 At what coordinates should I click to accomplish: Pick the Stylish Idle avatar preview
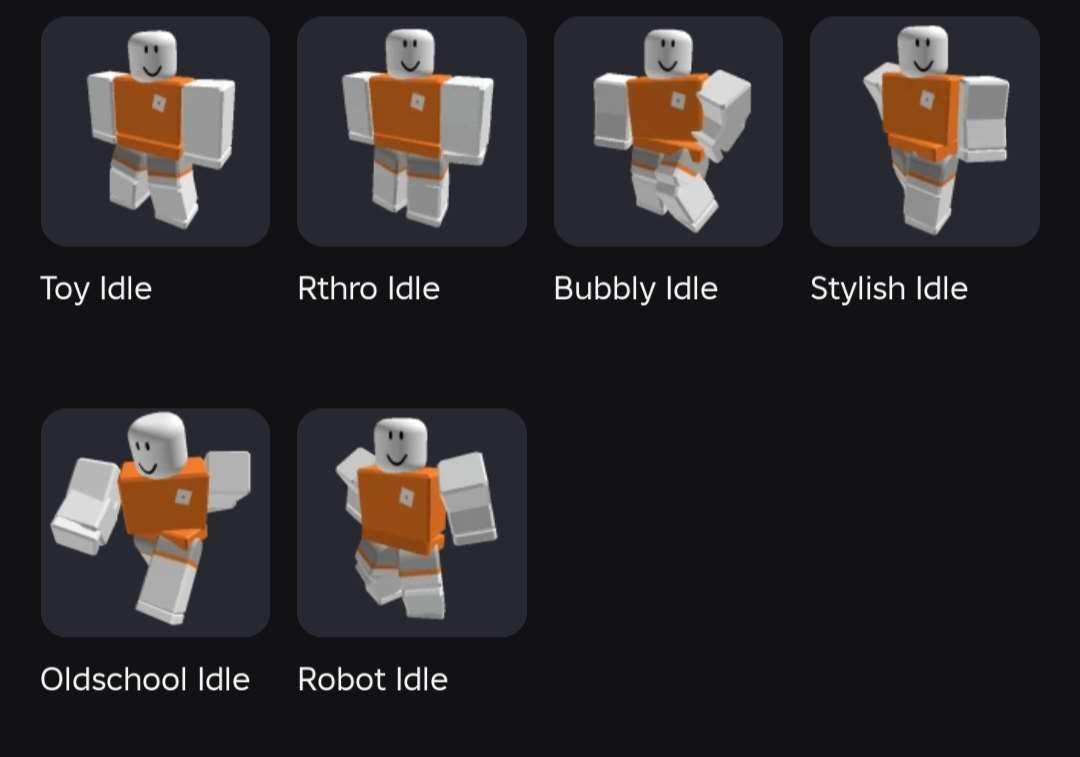[925, 132]
